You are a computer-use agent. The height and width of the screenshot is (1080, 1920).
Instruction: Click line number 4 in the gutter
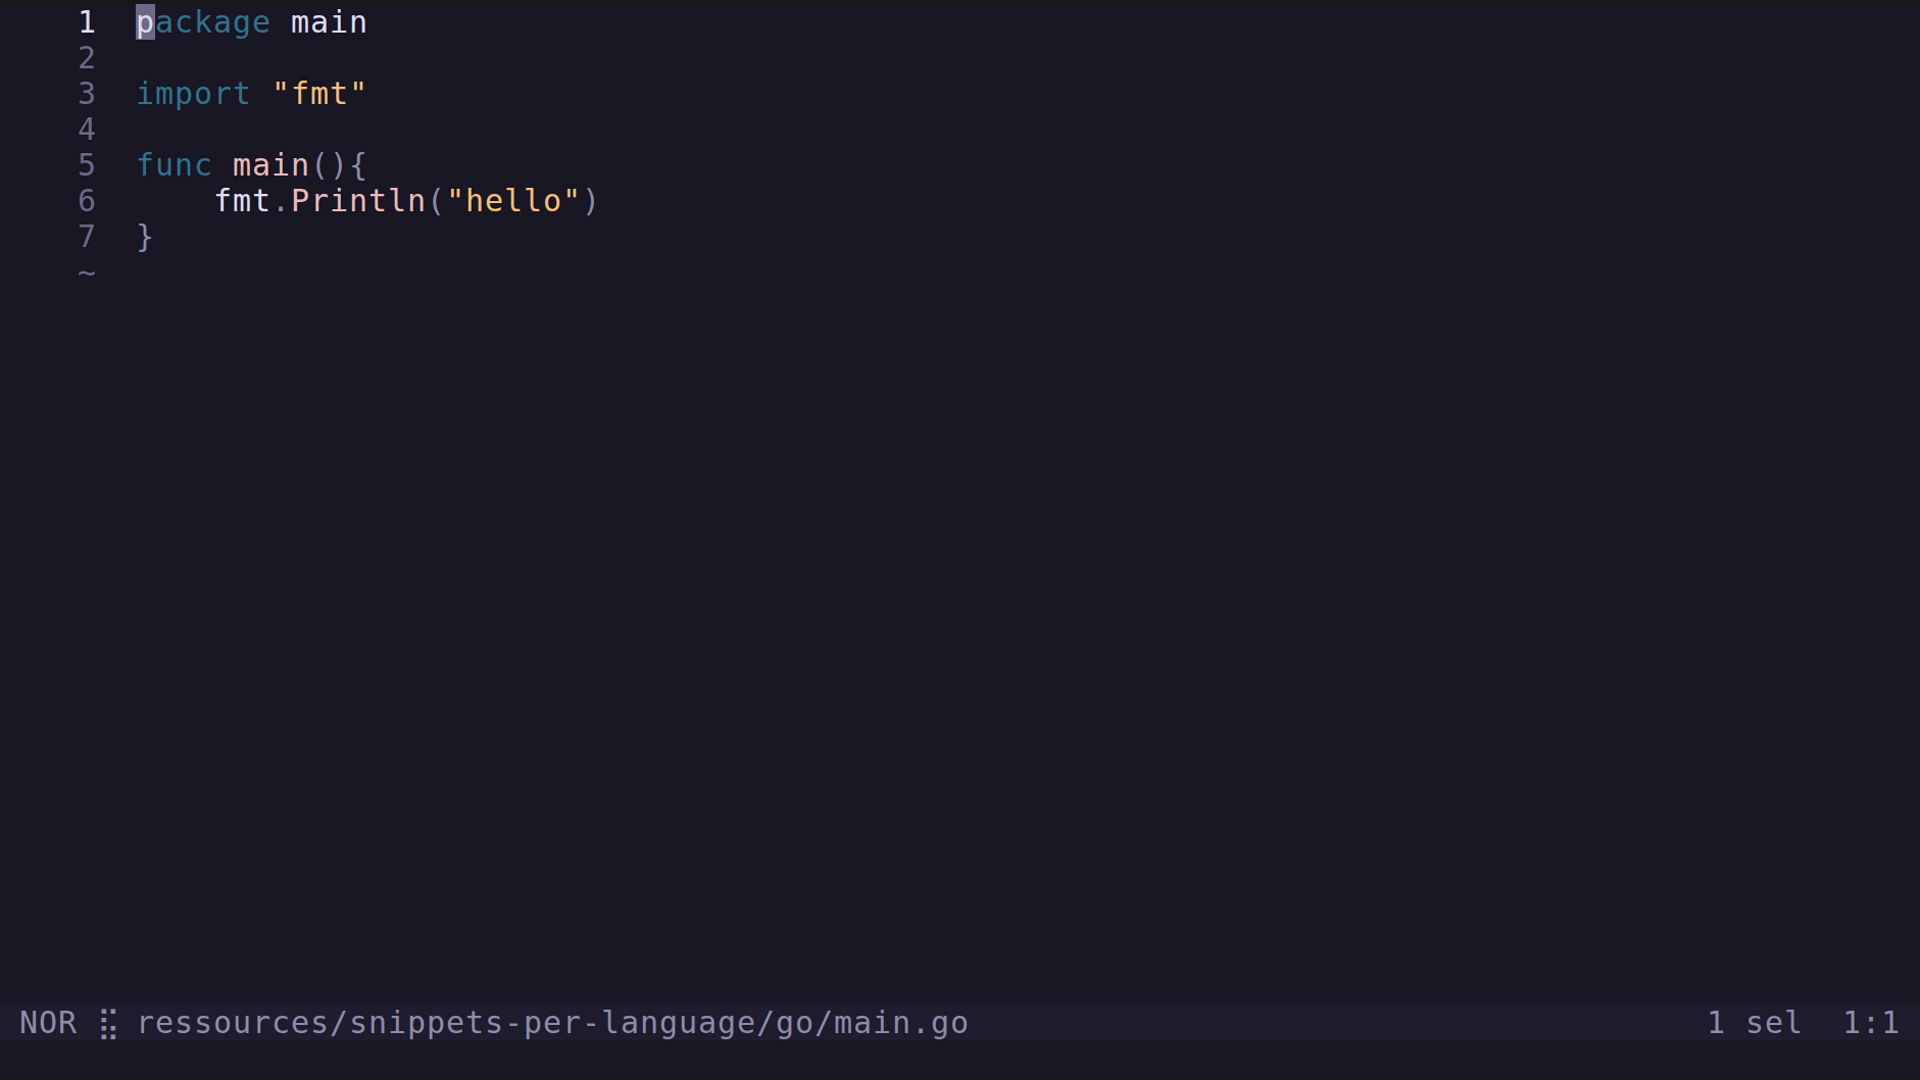[87, 130]
